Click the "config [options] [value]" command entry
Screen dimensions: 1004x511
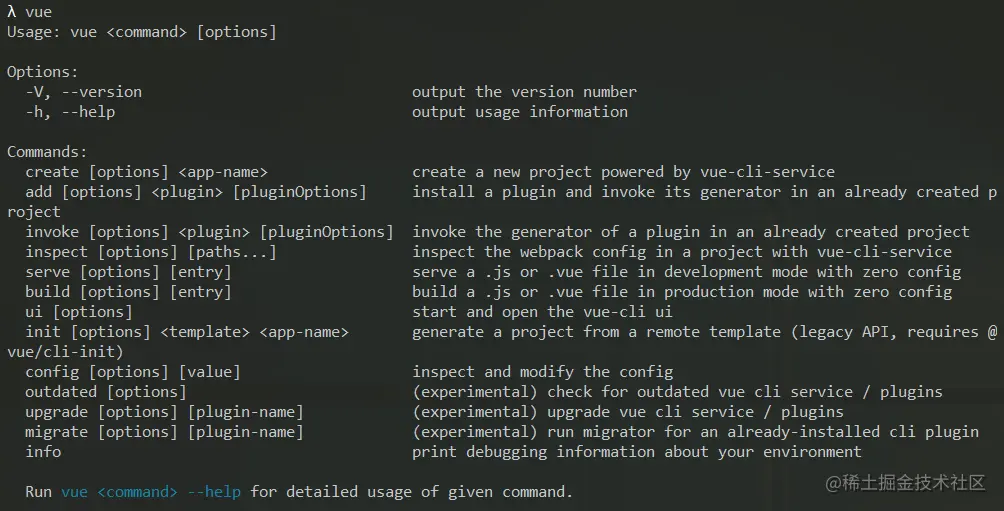(x=133, y=372)
